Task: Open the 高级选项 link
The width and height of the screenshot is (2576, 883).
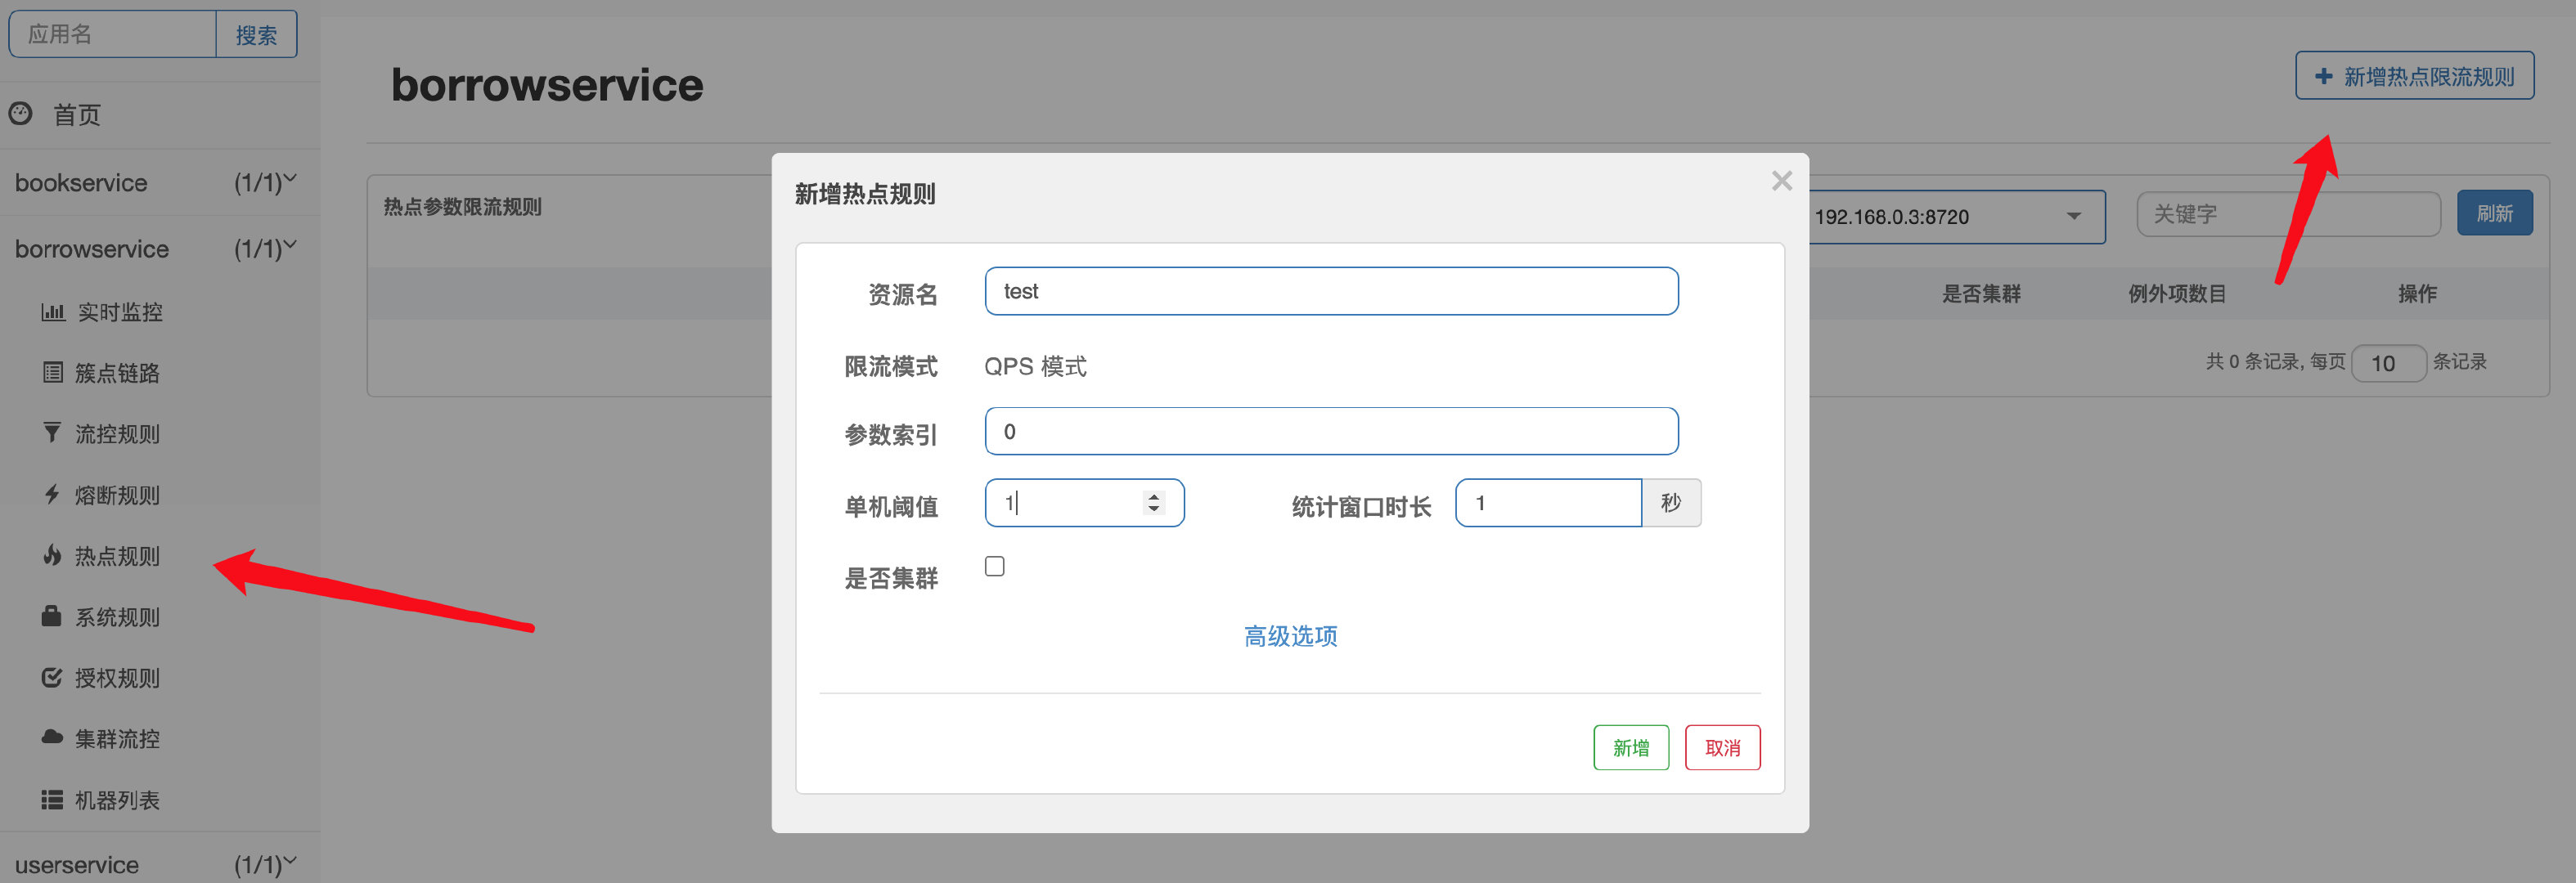Action: (1290, 636)
